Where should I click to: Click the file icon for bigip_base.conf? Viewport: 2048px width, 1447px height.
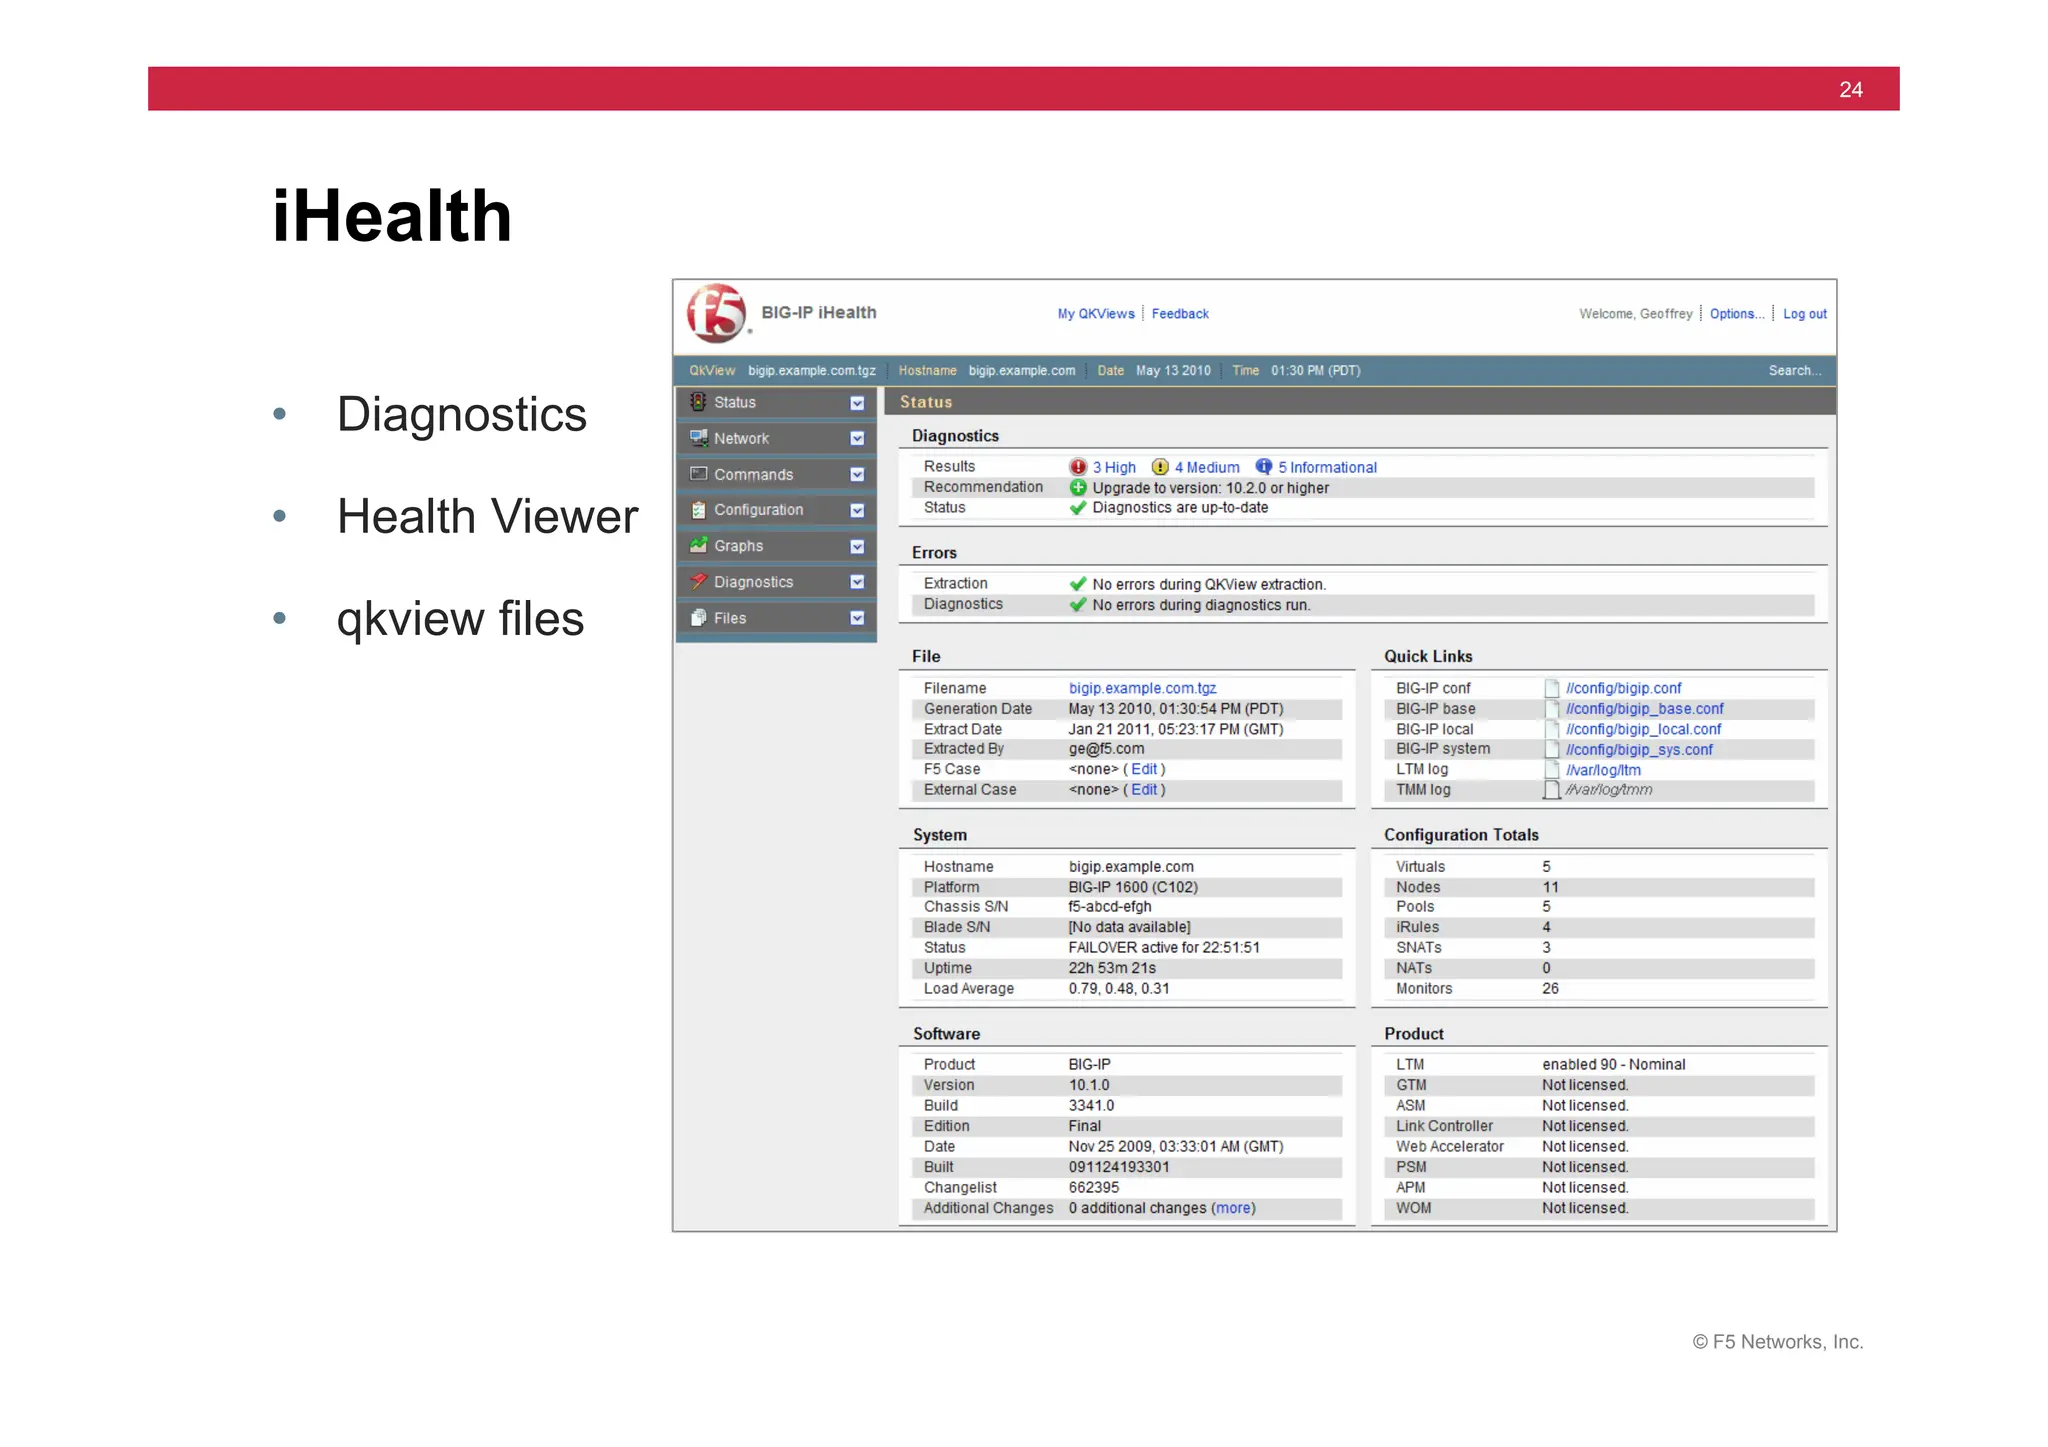point(1552,709)
